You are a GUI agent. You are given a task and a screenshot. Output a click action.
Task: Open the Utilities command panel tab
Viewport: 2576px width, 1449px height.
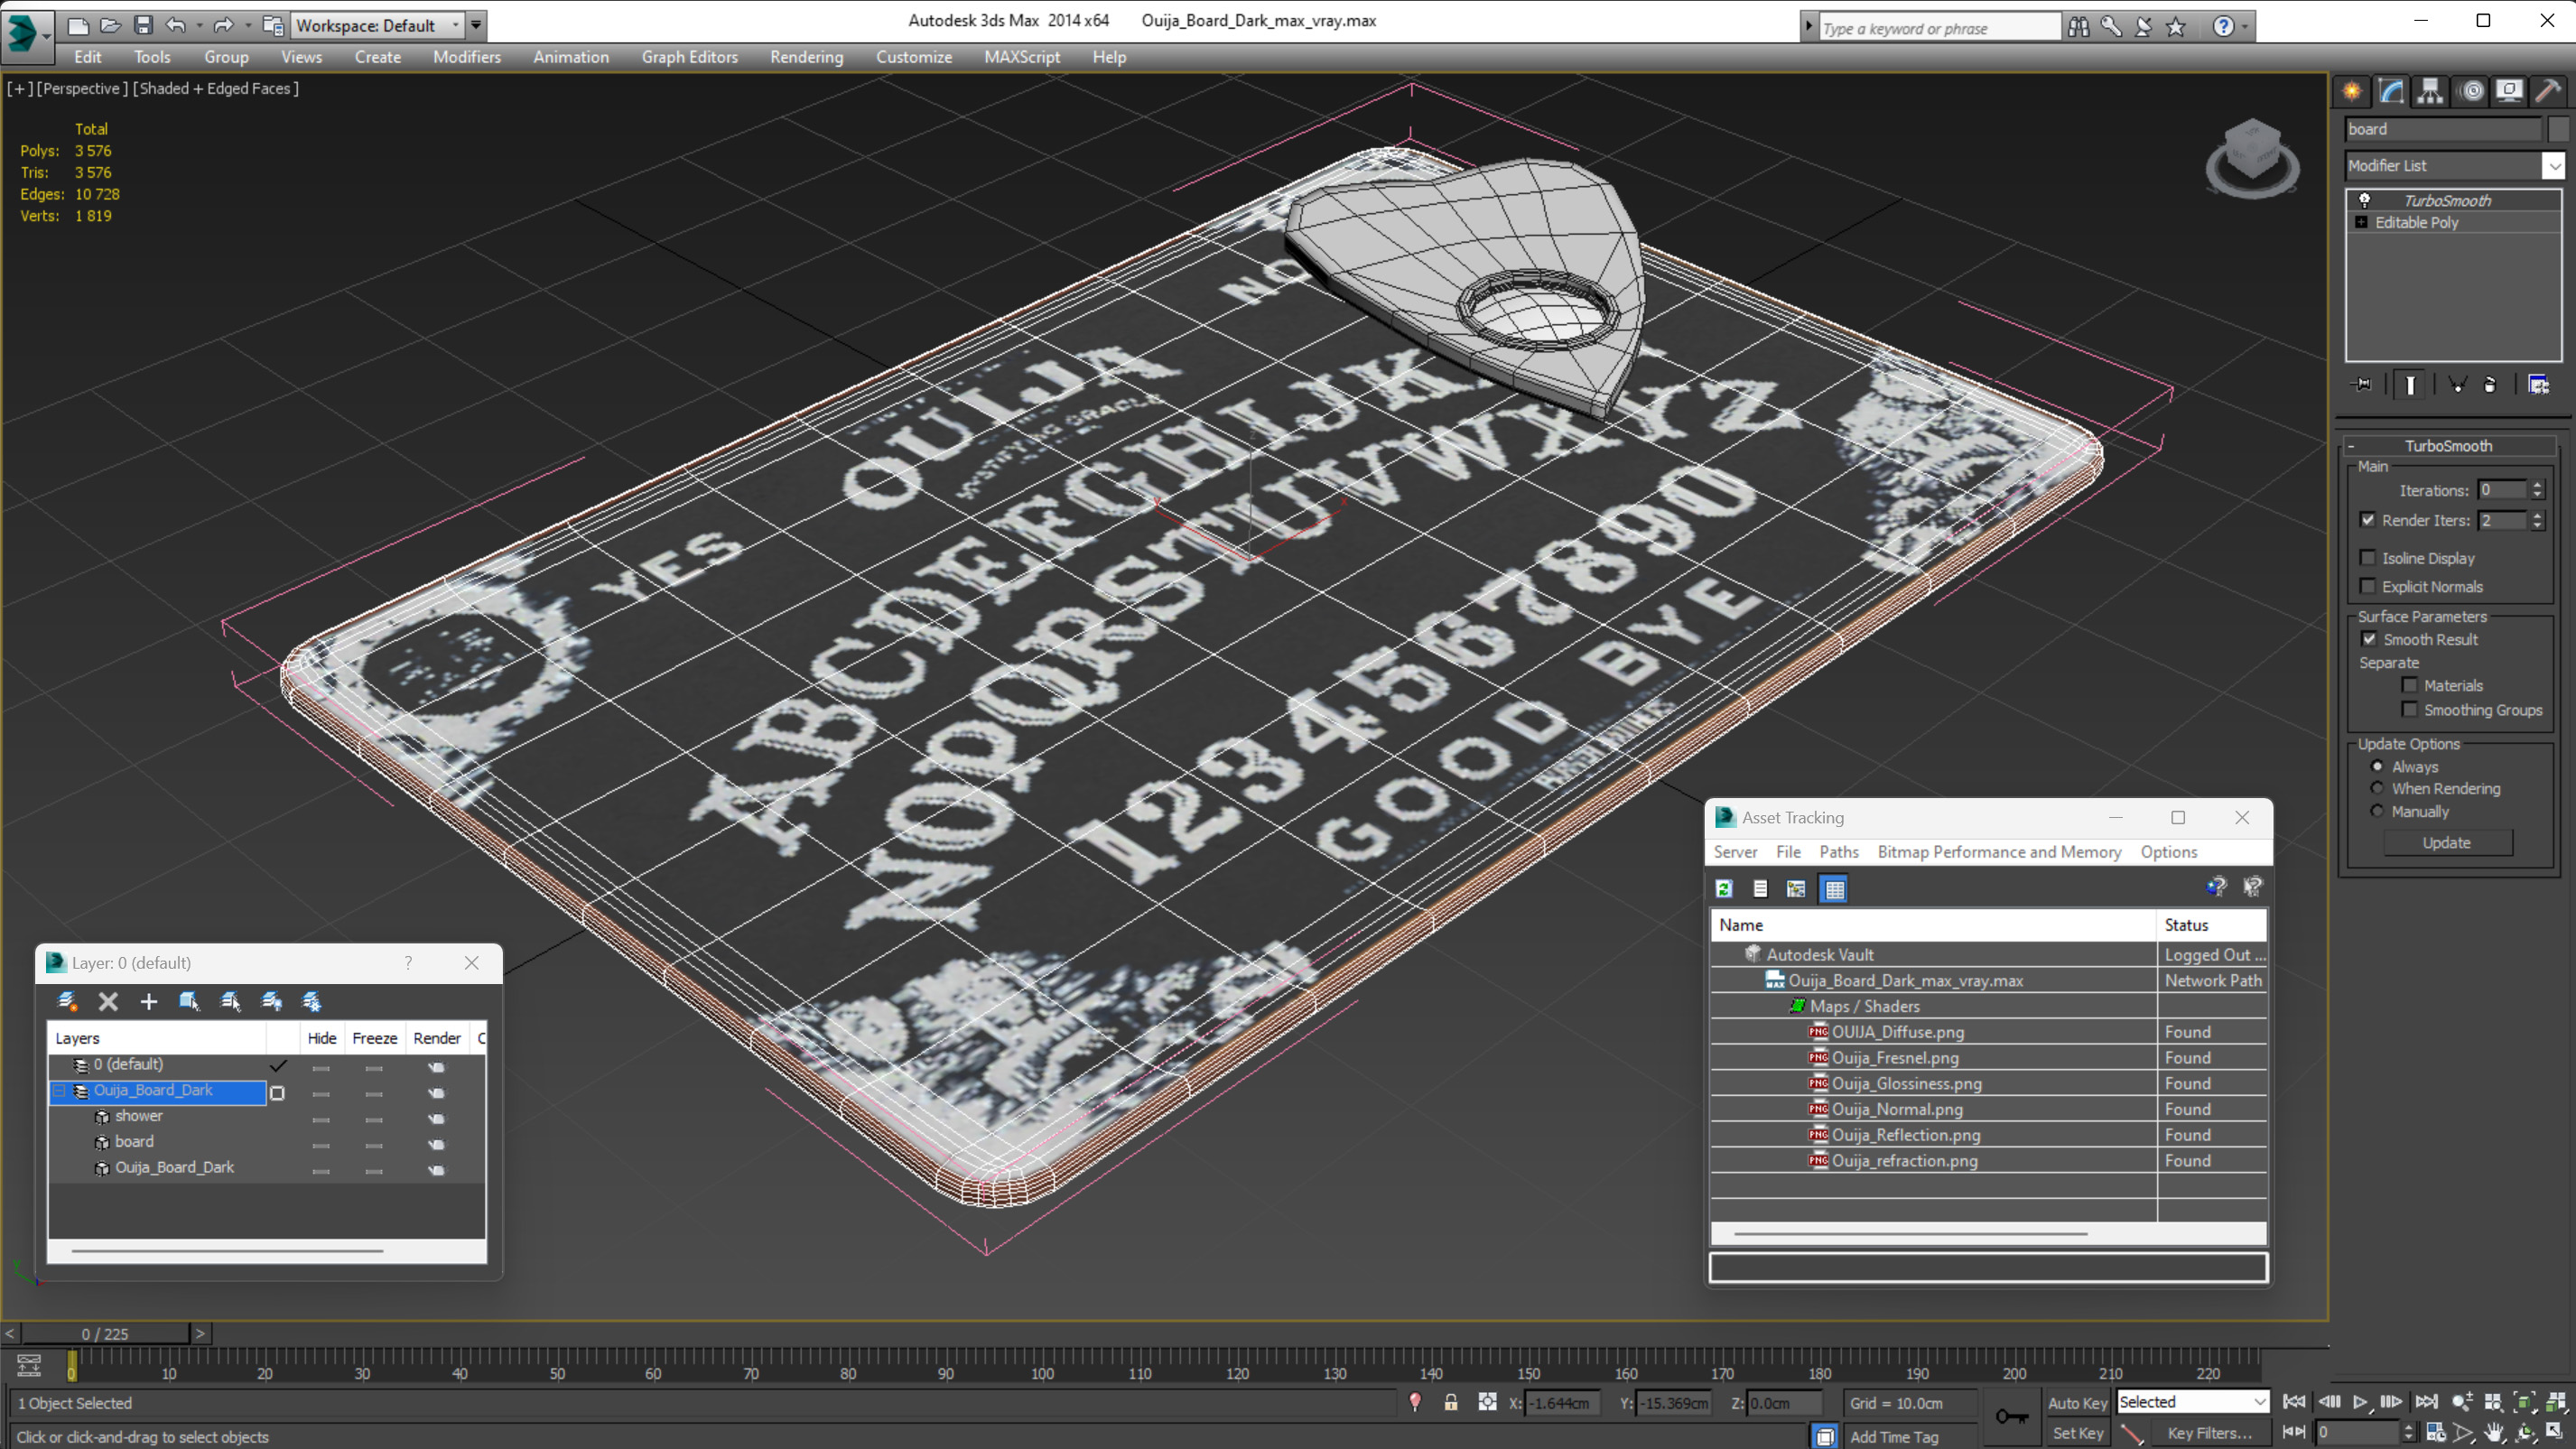[2548, 91]
